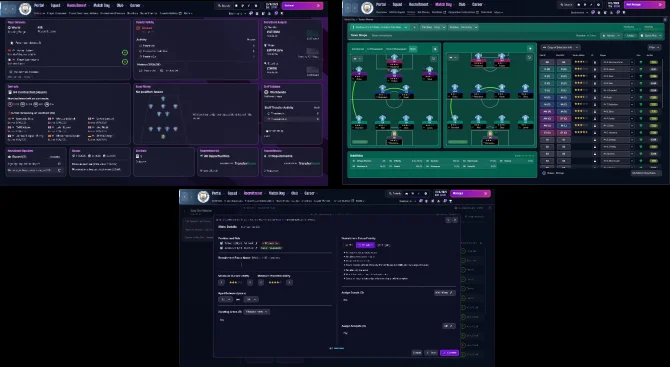Screen dimensions: 670x367
Task: Open Recruitment menu in Recruitment overview window
Action: [x=76, y=6]
